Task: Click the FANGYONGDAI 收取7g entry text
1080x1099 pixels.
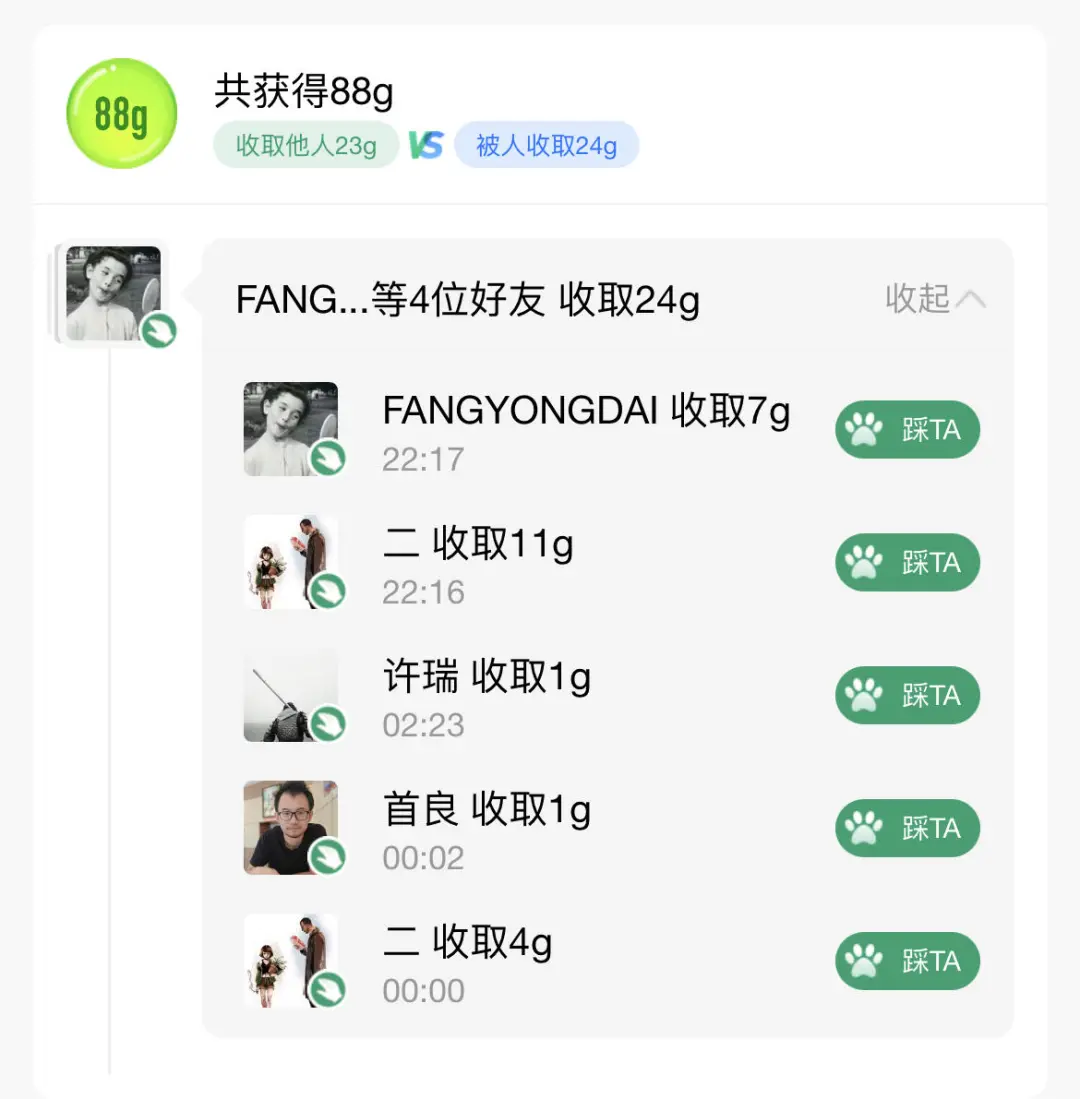Action: (x=586, y=411)
